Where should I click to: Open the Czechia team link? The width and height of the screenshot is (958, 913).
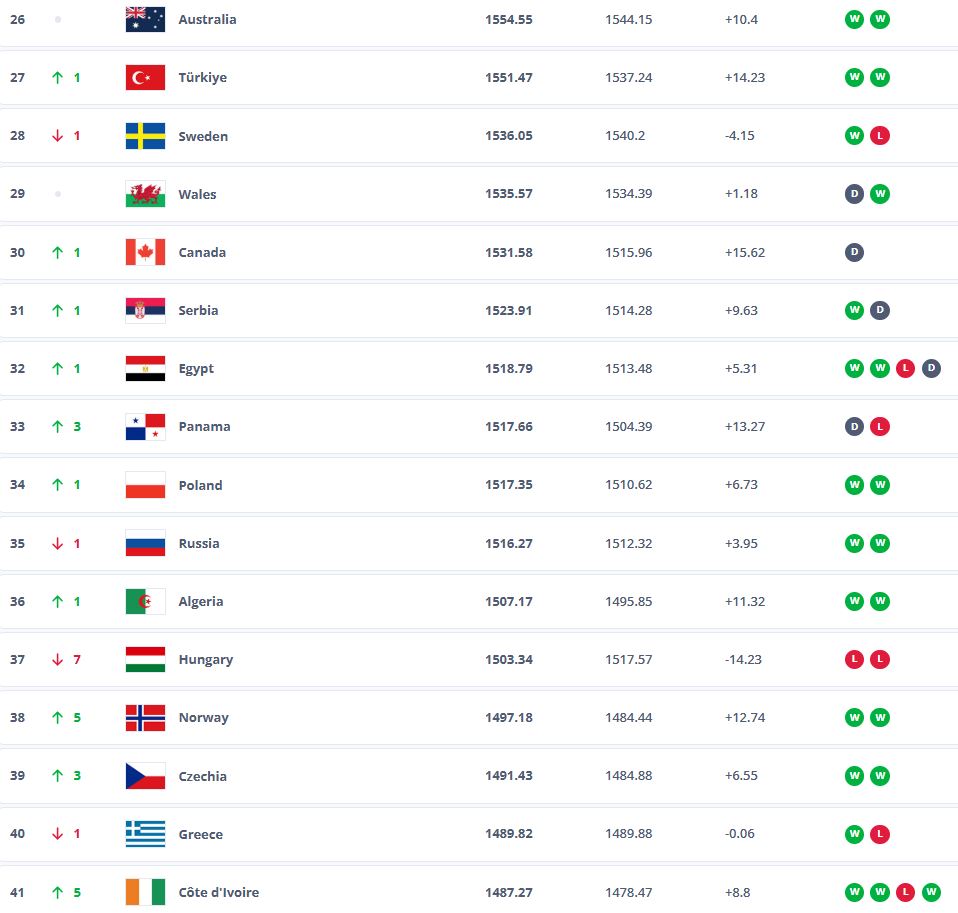coord(202,776)
